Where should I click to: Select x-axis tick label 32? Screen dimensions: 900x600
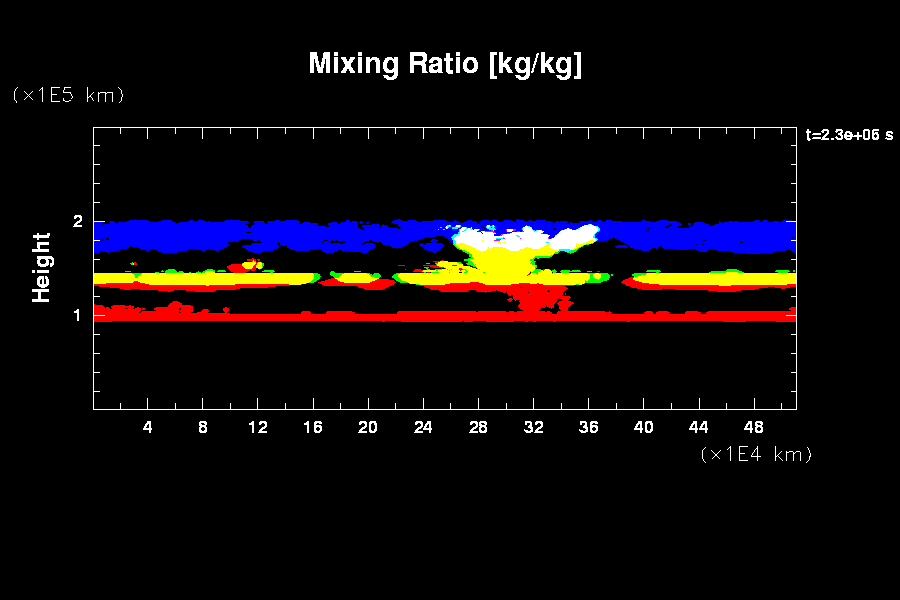533,427
